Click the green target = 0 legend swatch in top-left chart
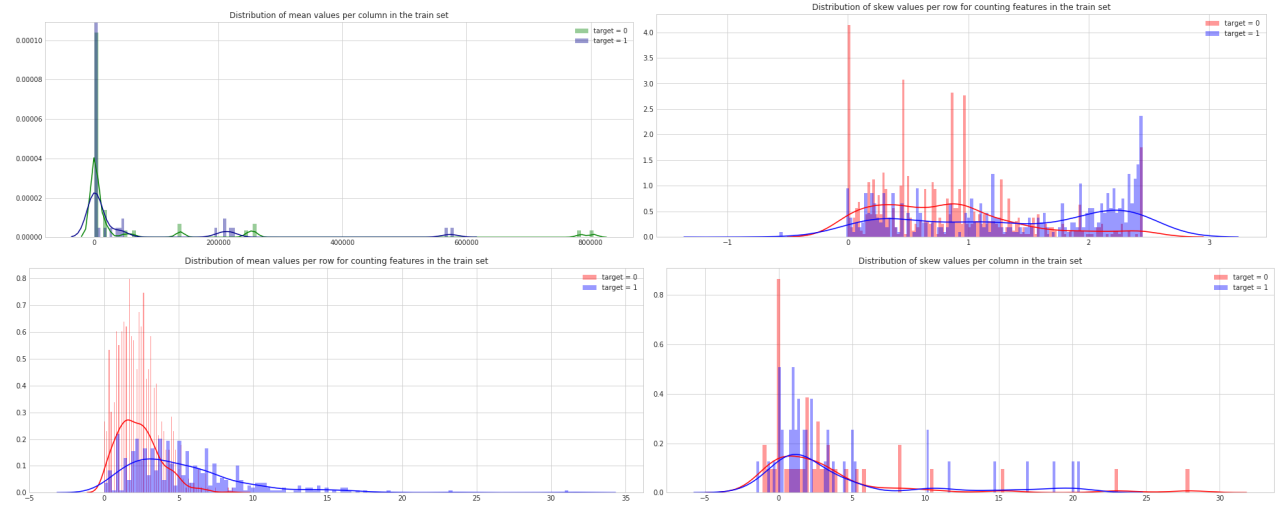Screen dimensions: 1287x506 point(581,31)
